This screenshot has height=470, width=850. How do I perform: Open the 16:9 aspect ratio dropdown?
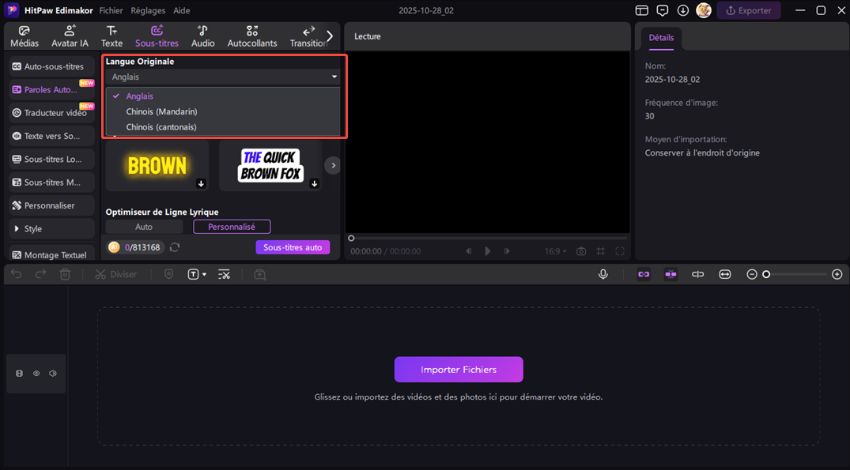point(555,251)
